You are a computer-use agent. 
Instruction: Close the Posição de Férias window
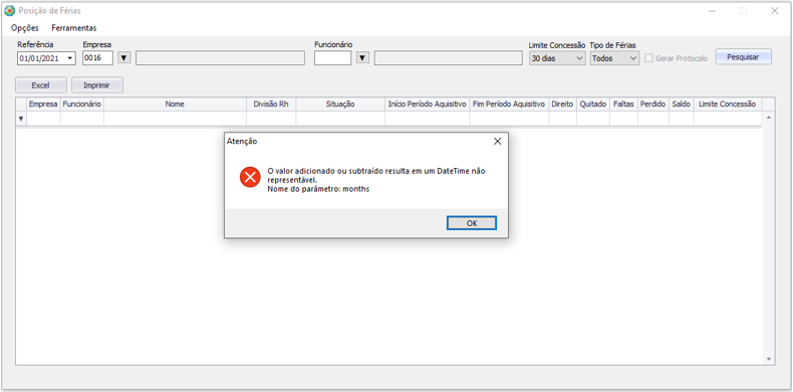point(774,11)
